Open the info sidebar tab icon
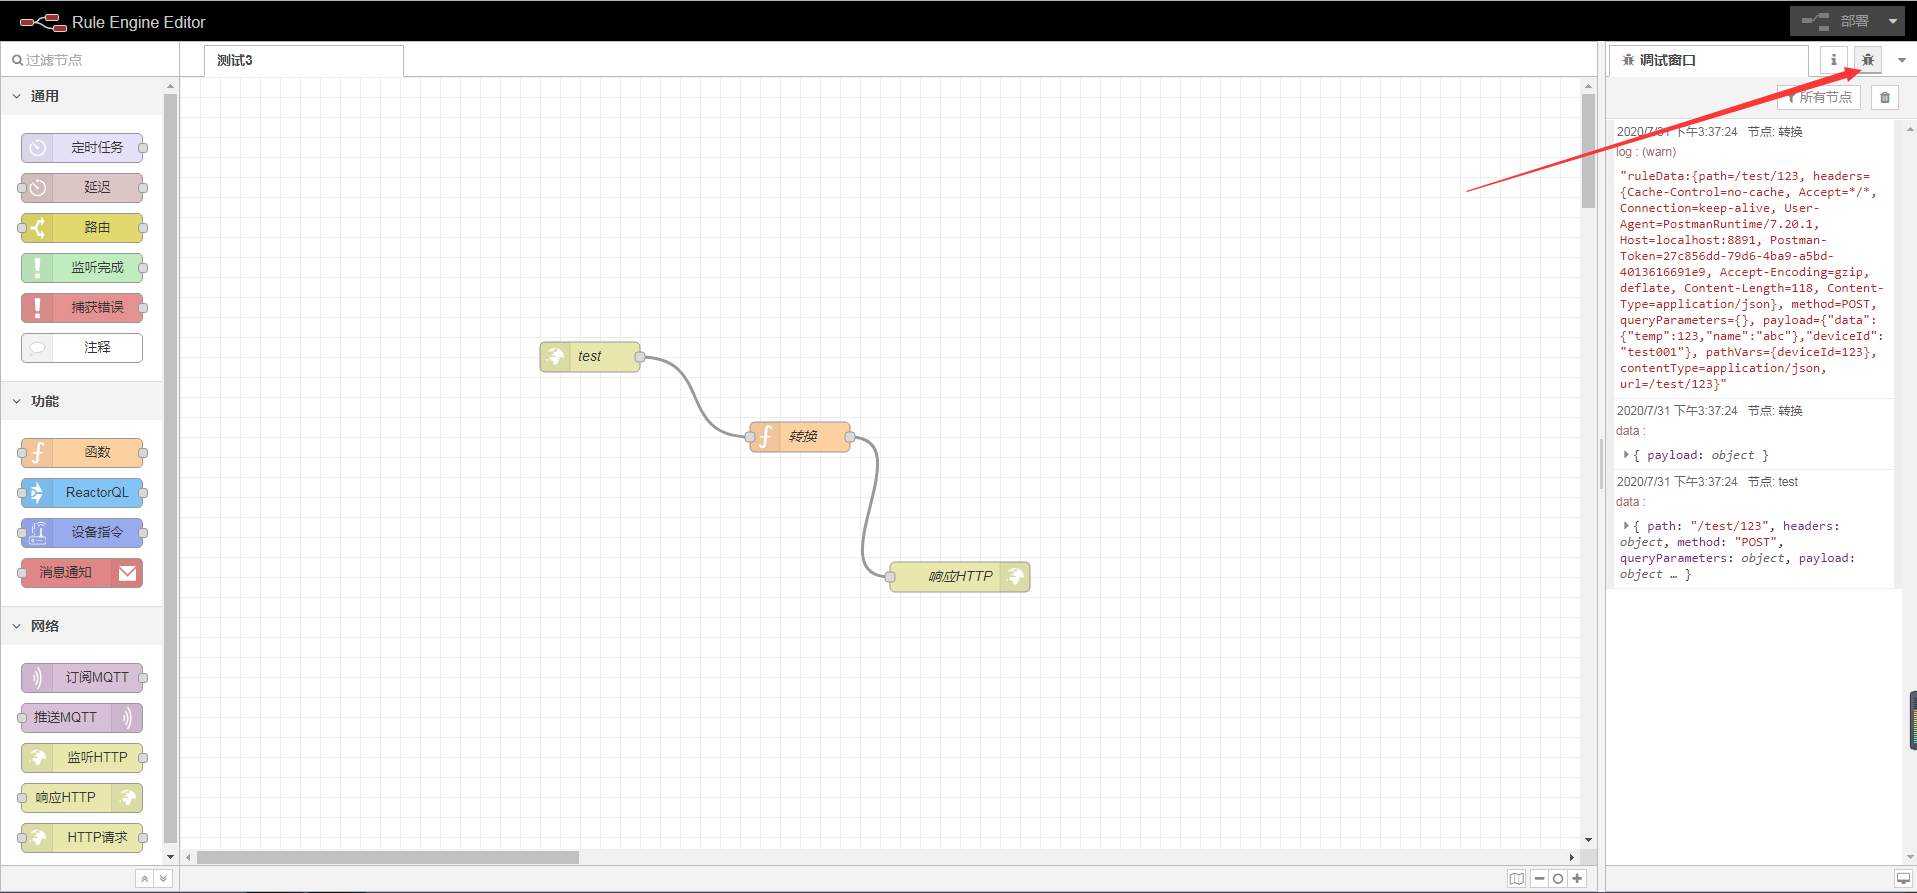 (x=1833, y=60)
